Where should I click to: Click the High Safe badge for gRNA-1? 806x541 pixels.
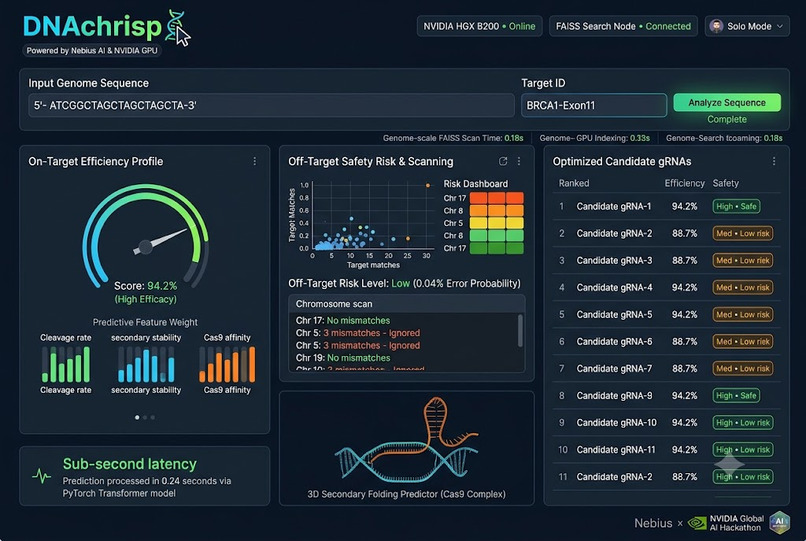[x=736, y=206]
